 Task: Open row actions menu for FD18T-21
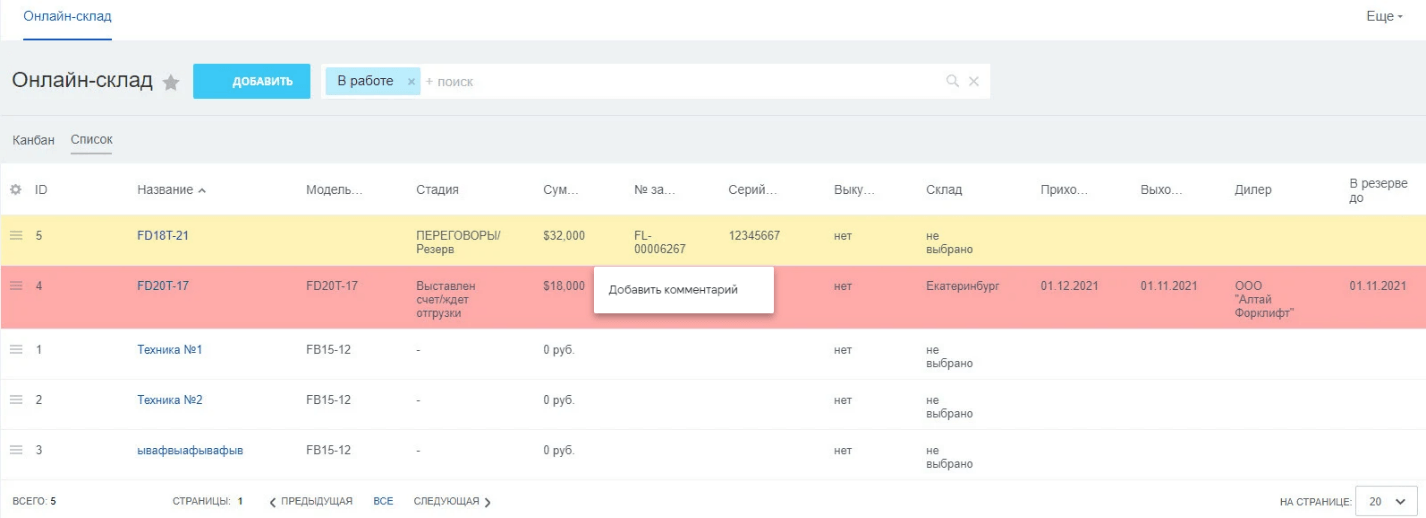click(x=16, y=236)
